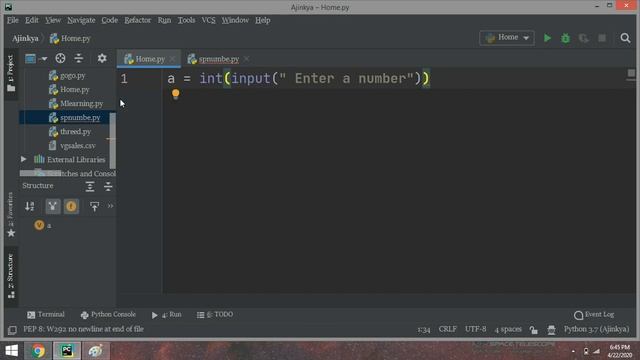Change UTF-8 file encoding

[476, 329]
